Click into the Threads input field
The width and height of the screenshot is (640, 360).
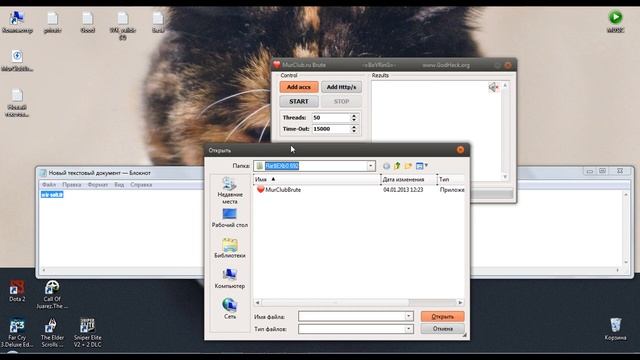pyautogui.click(x=331, y=118)
